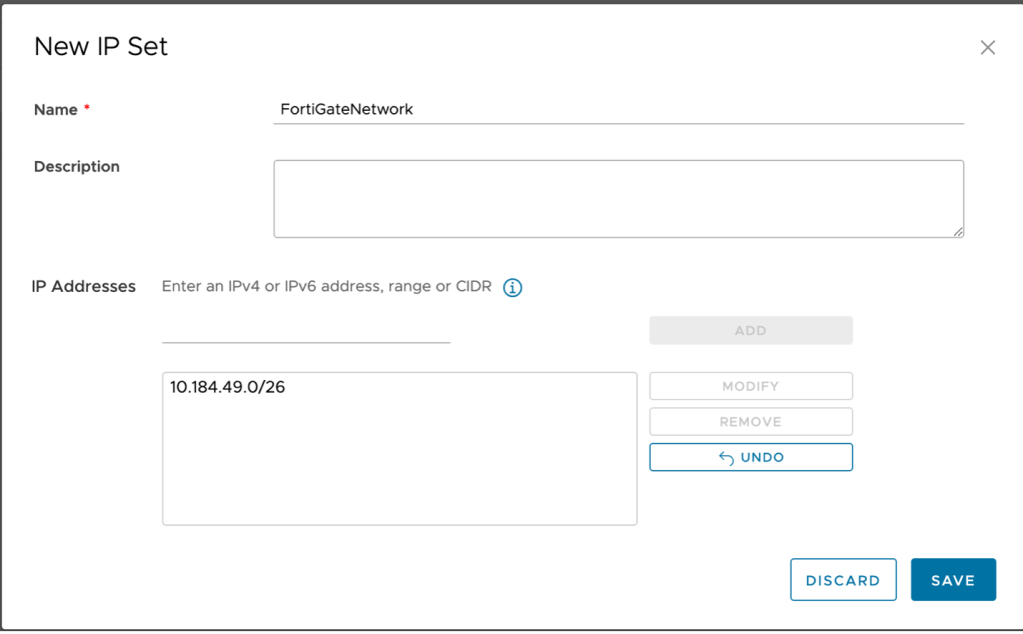Click the IP Addresses label
The height and width of the screenshot is (634, 1023).
click(x=84, y=287)
